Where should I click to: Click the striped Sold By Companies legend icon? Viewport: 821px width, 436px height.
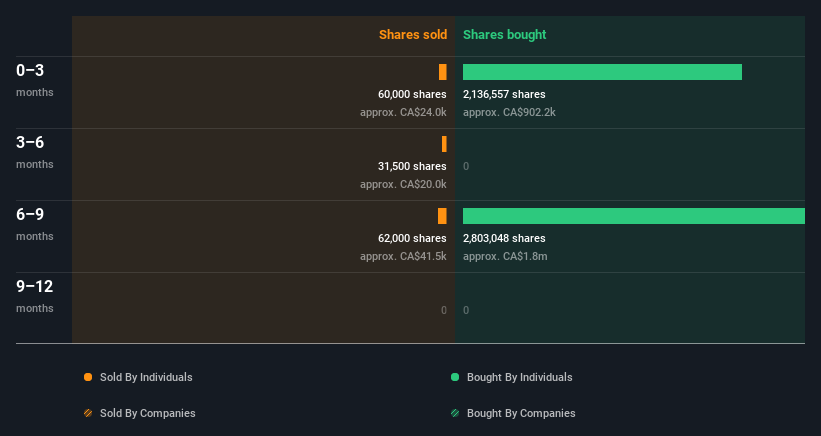[x=88, y=413]
